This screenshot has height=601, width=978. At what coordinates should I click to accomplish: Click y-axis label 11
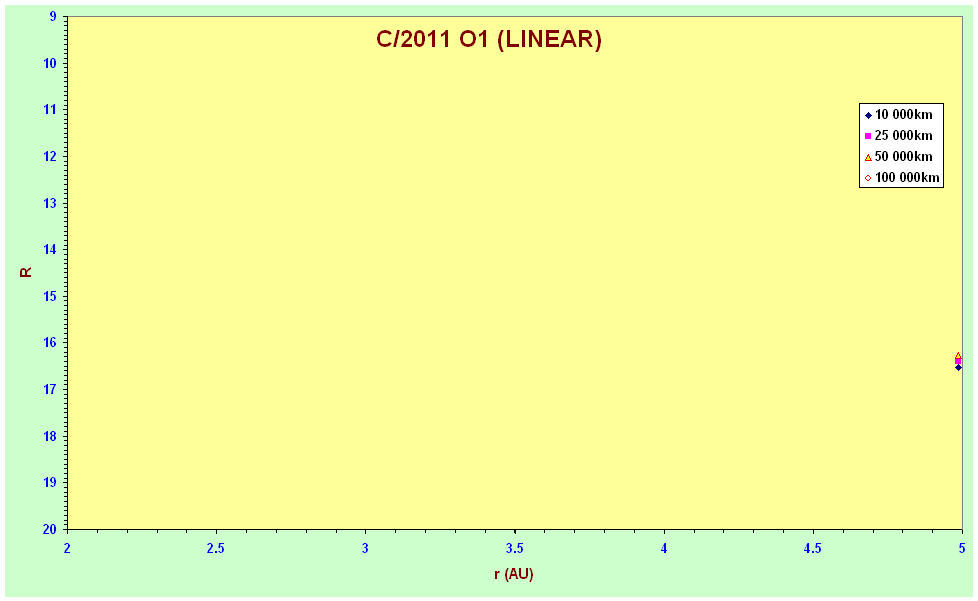50,110
